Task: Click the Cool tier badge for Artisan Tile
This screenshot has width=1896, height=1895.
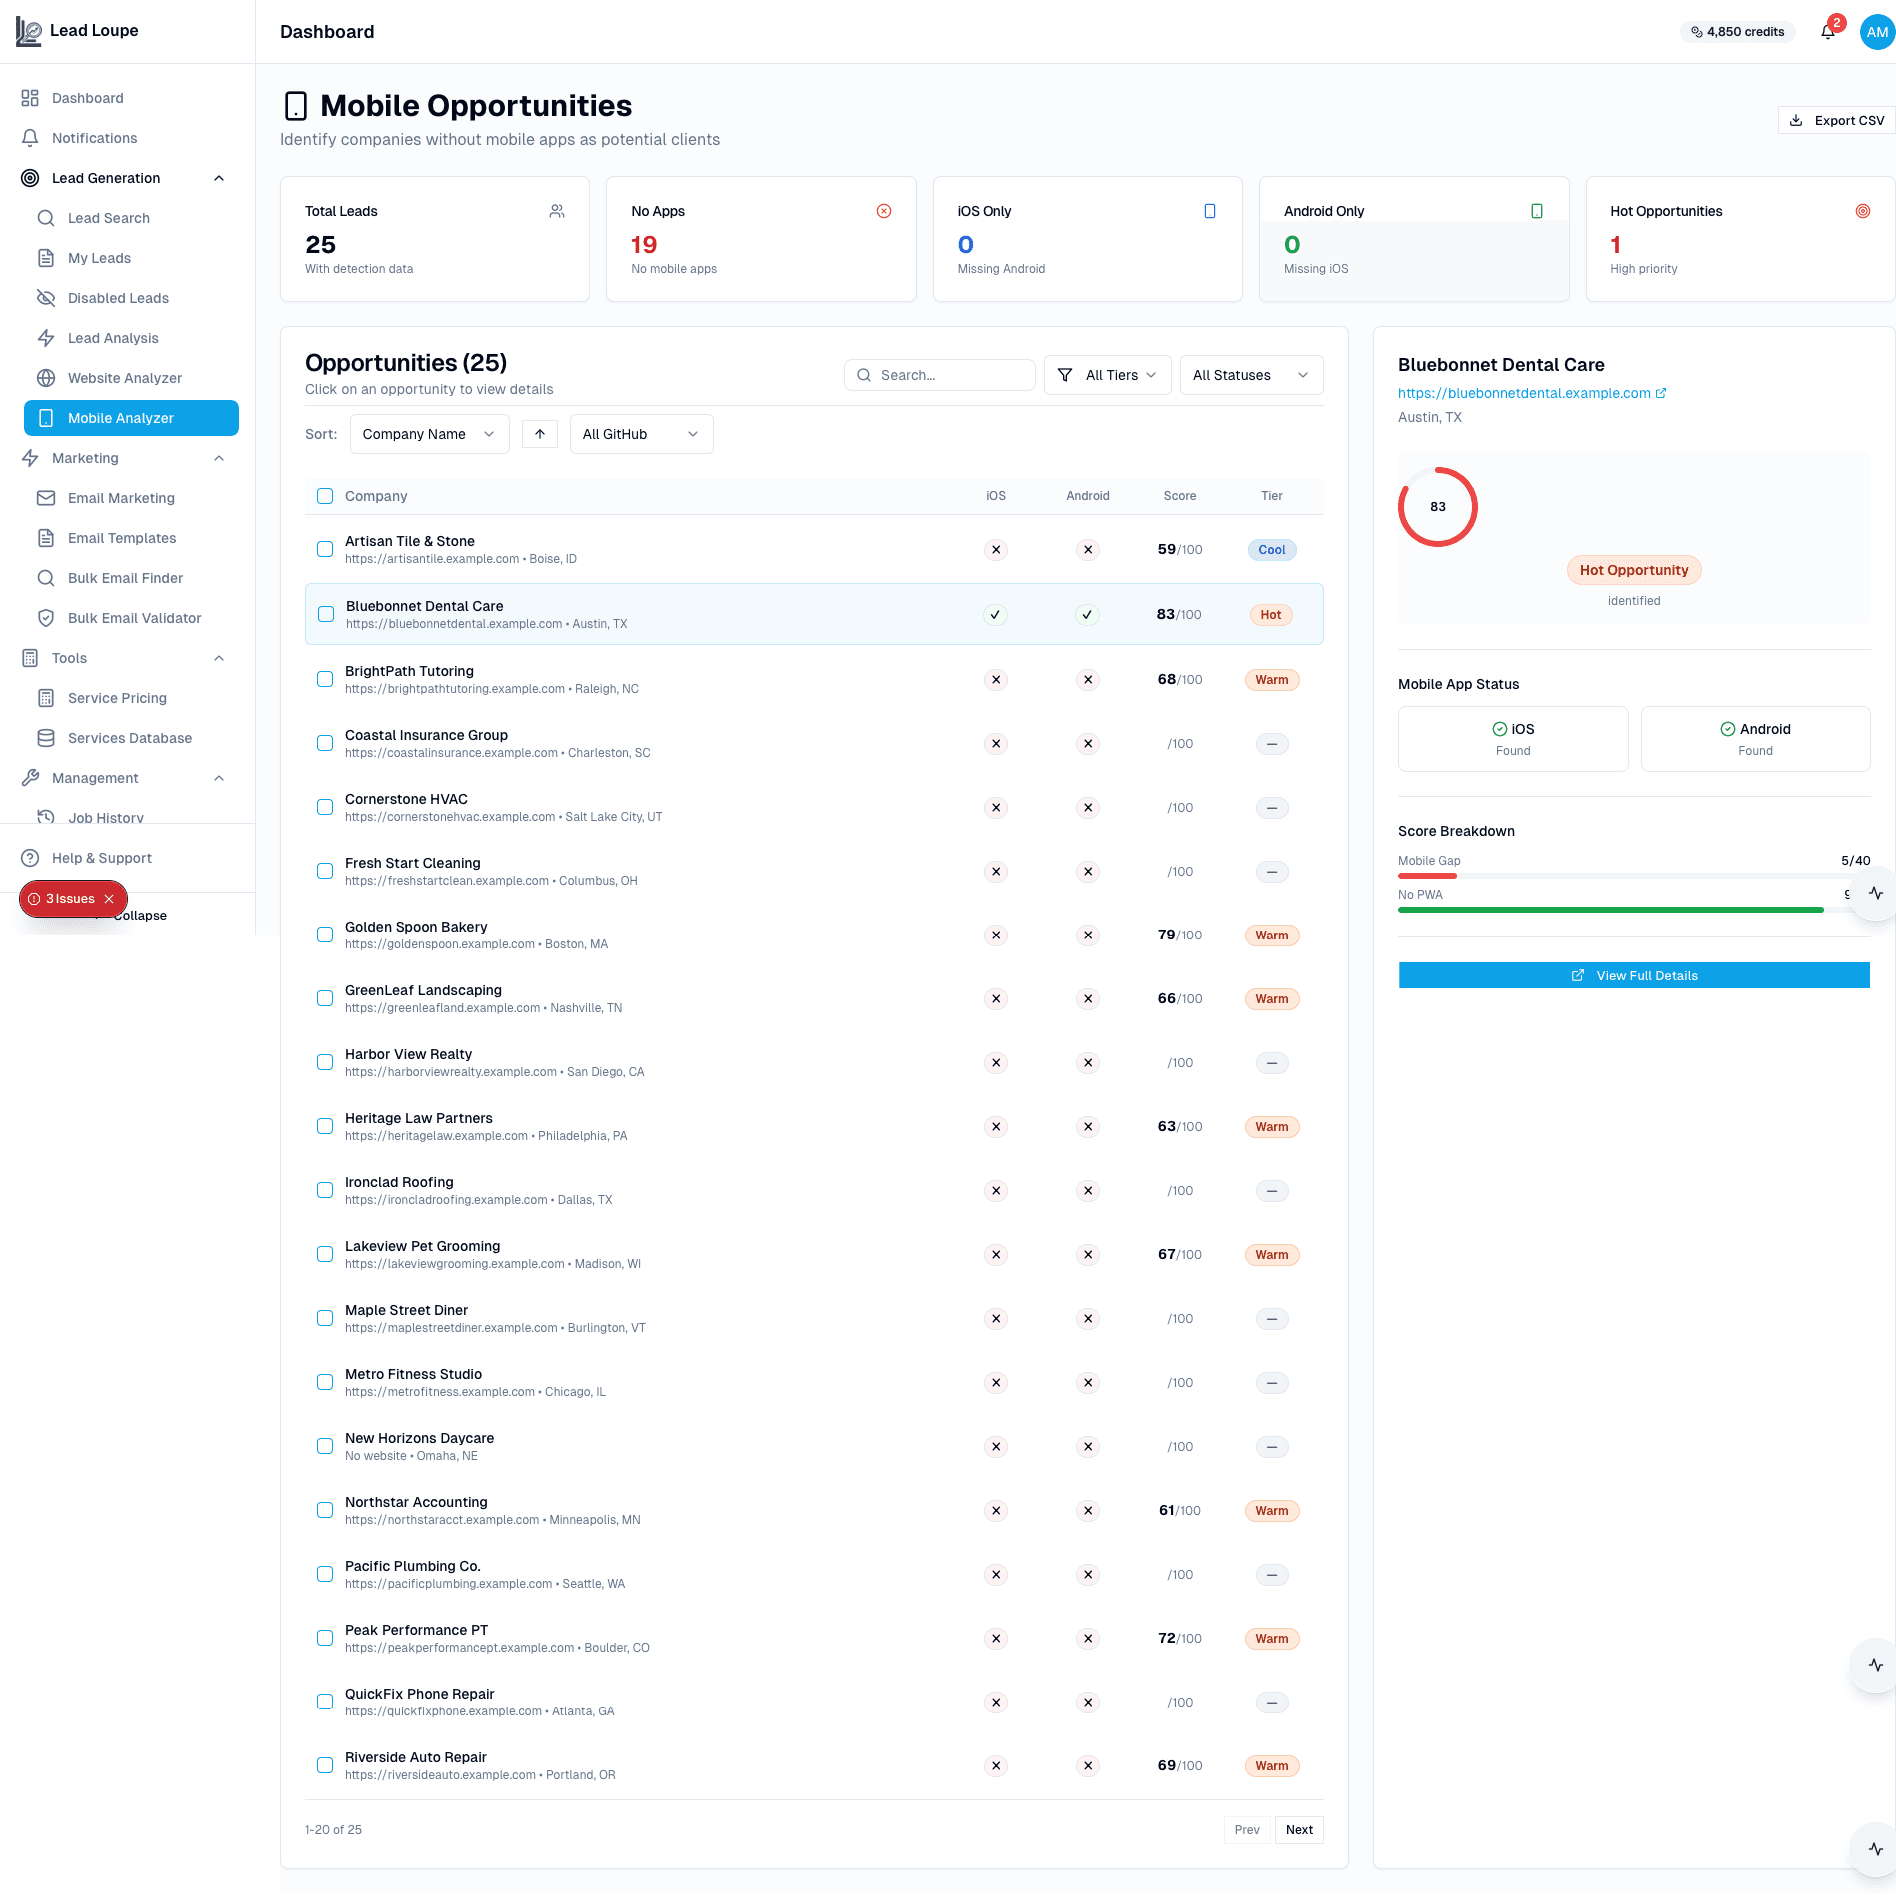Action: (x=1272, y=550)
